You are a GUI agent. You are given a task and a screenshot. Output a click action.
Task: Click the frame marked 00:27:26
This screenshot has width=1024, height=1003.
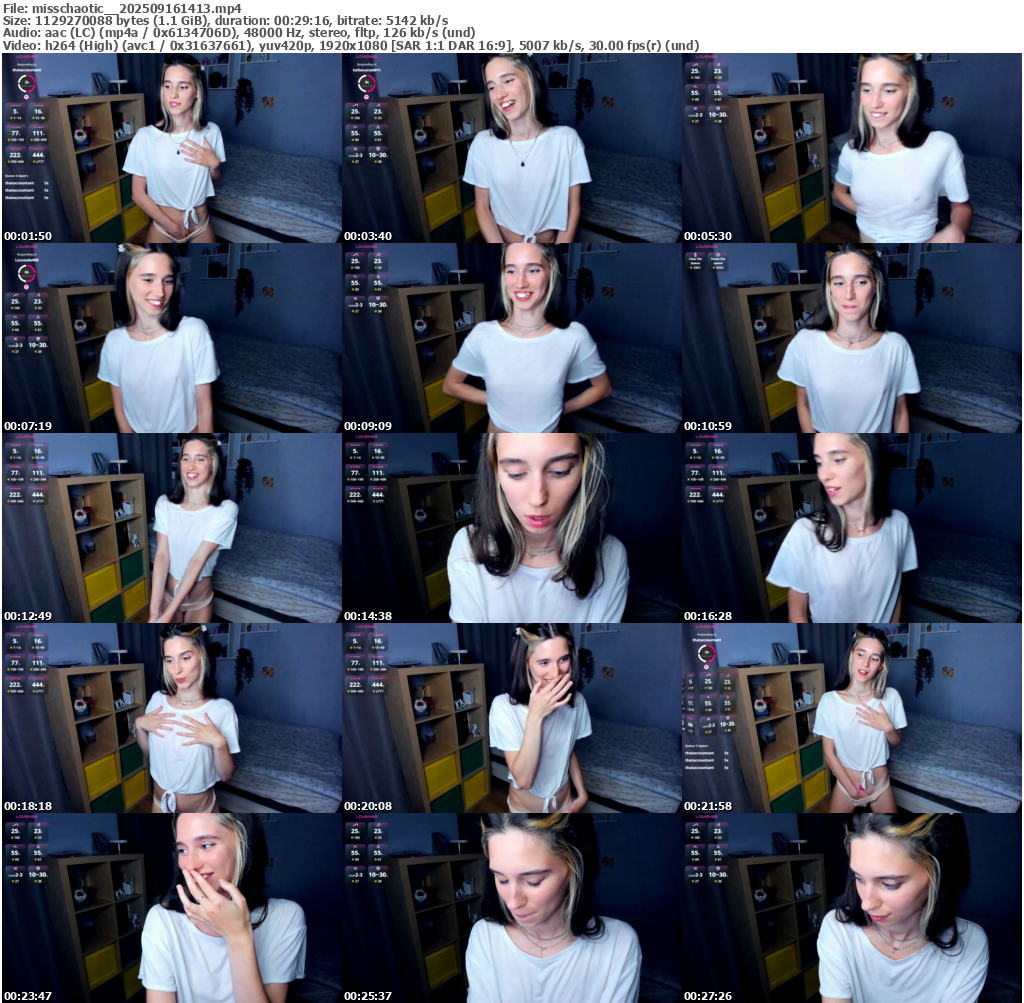852,908
